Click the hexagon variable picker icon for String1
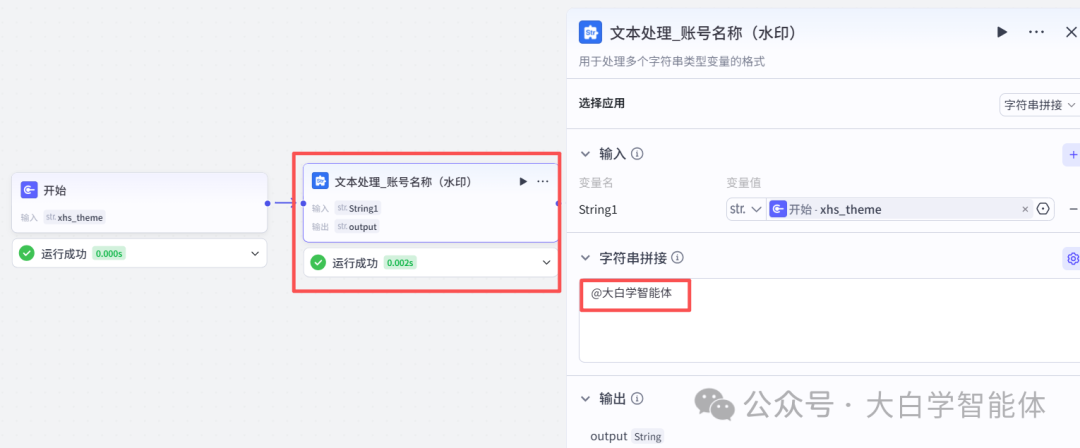The height and width of the screenshot is (448, 1080). point(1043,209)
